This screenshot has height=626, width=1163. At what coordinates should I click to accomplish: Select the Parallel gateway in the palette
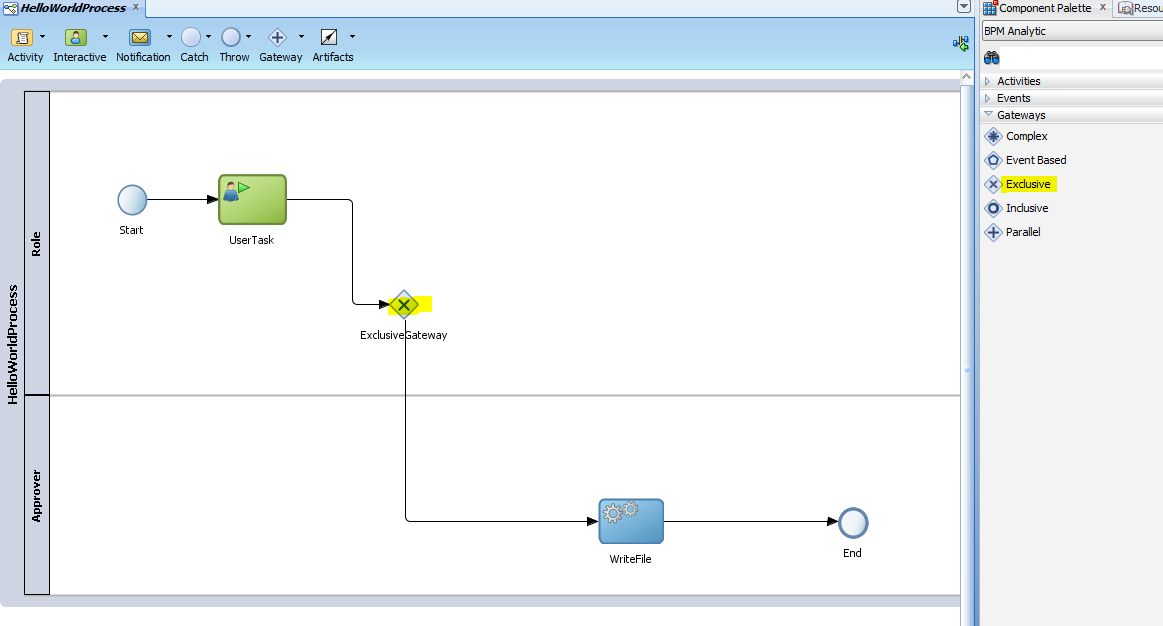pyautogui.click(x=1023, y=232)
